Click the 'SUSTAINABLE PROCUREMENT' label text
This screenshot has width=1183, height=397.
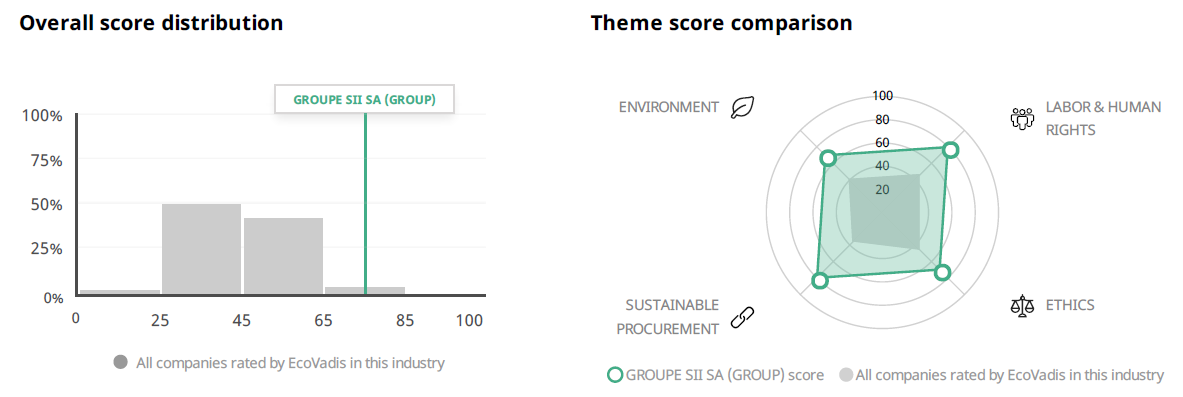pos(668,317)
